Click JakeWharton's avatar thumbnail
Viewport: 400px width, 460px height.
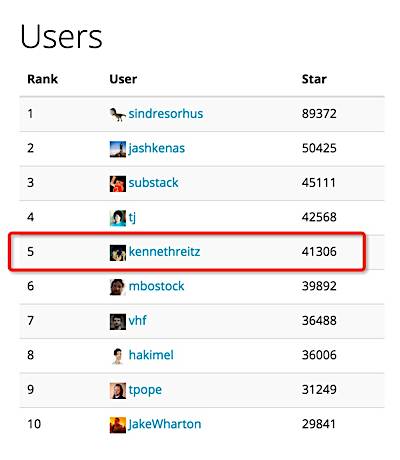[x=118, y=425]
